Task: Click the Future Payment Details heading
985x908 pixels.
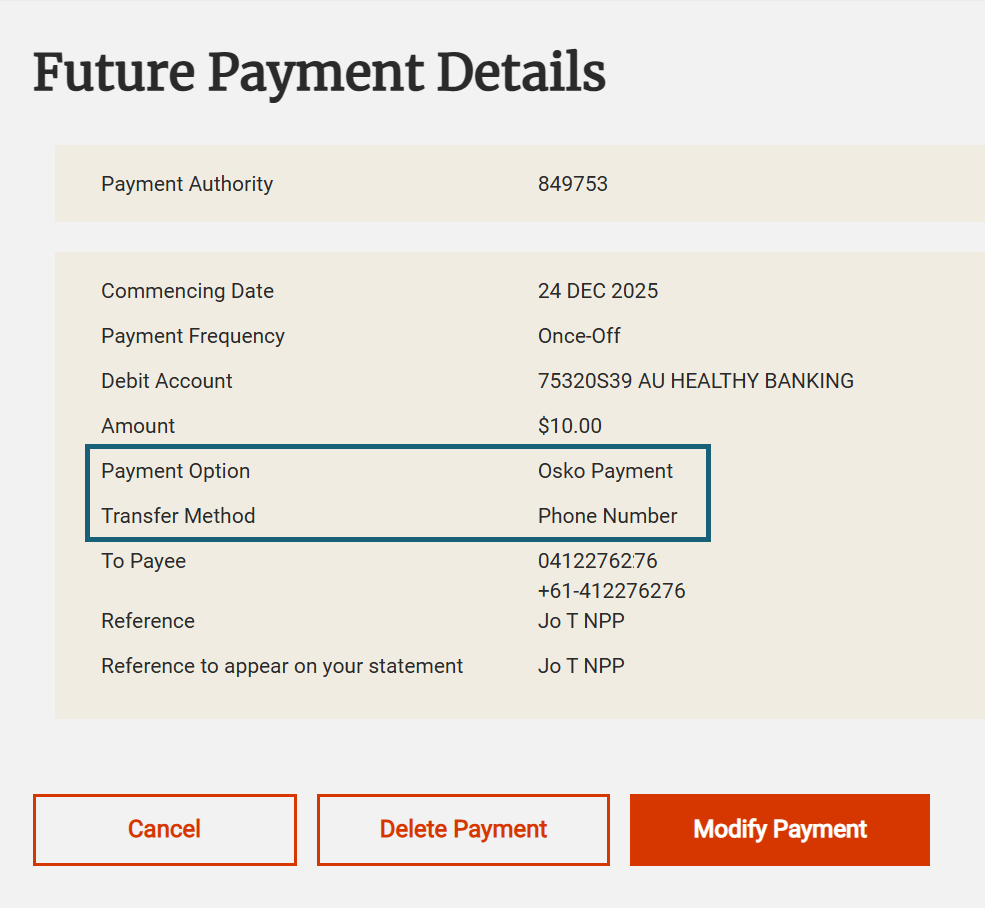Action: point(319,73)
